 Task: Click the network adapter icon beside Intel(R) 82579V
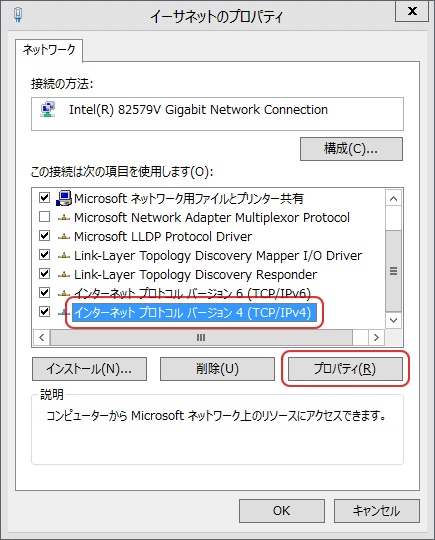pos(48,110)
